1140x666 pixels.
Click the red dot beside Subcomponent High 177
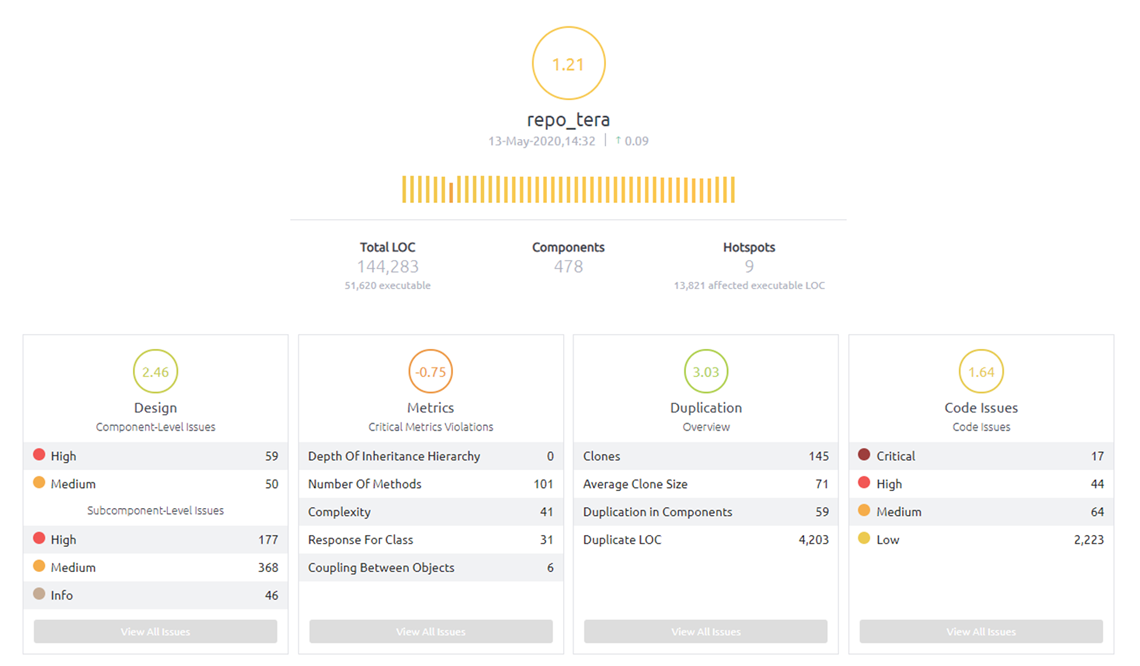39,539
